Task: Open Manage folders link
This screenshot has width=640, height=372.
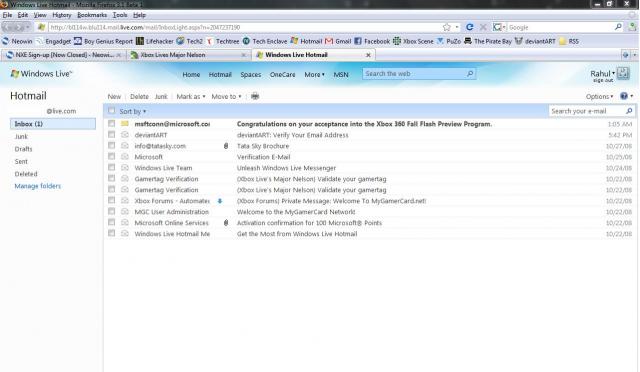Action: point(38,186)
